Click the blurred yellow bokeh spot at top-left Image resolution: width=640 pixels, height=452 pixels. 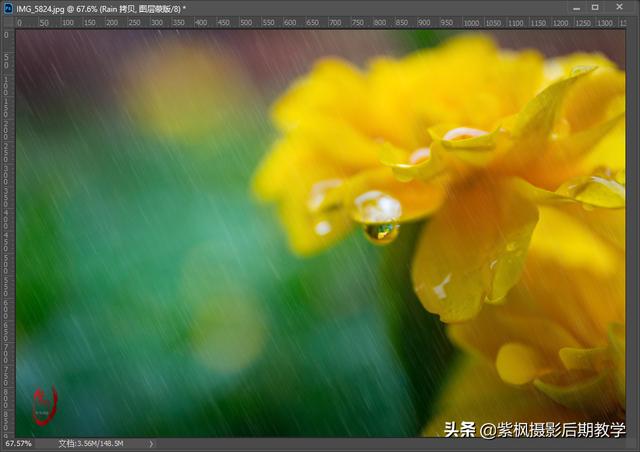pos(183,88)
